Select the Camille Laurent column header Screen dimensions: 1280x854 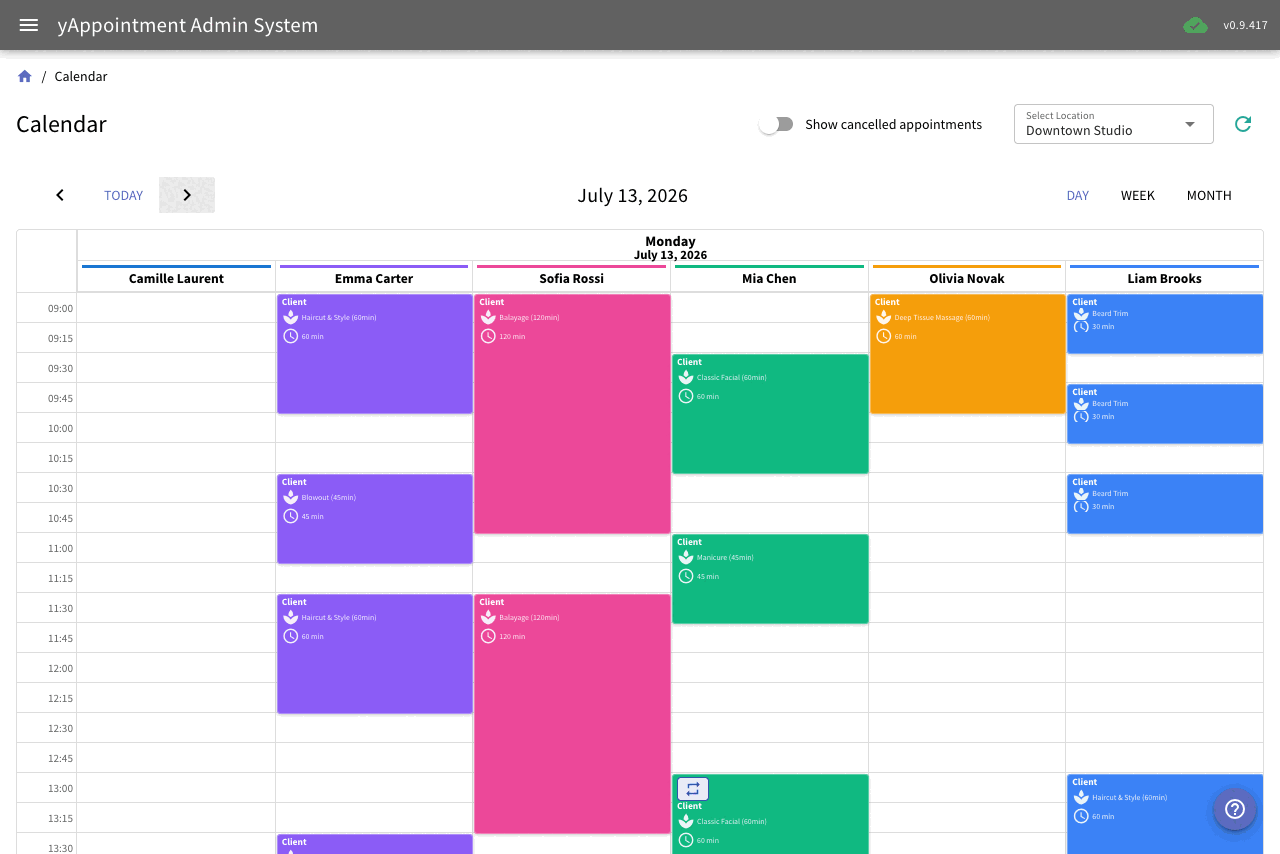pyautogui.click(x=176, y=278)
